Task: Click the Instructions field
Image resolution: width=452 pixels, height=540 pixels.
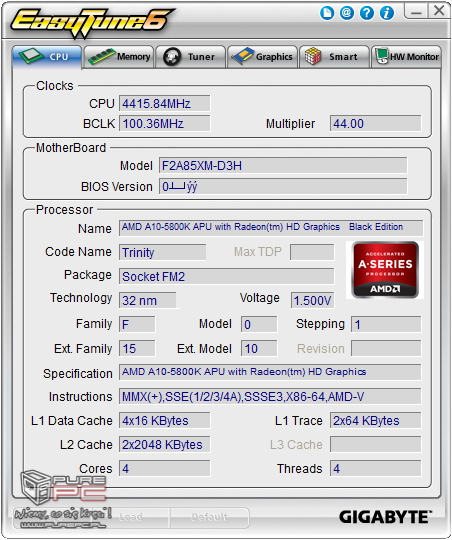Action: click(x=270, y=396)
